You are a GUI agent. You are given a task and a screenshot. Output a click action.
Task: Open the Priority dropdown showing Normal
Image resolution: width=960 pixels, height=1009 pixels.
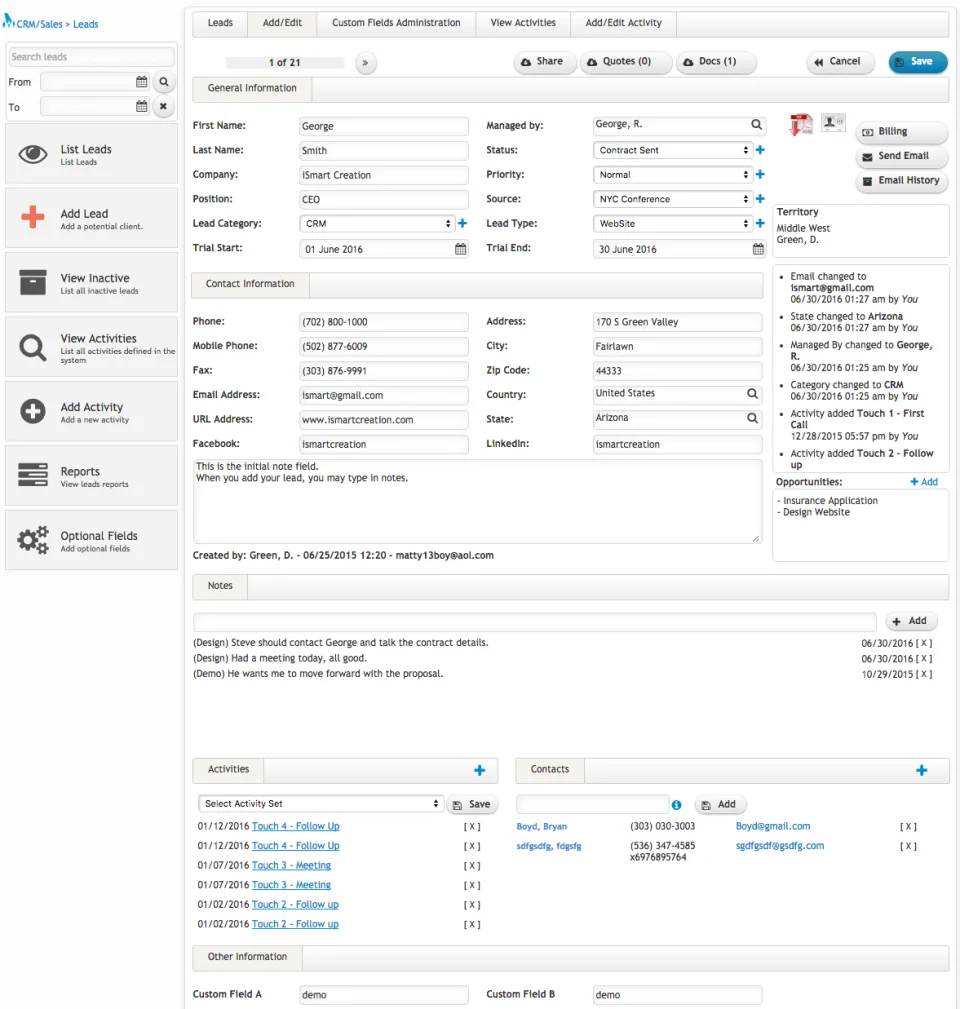click(673, 174)
